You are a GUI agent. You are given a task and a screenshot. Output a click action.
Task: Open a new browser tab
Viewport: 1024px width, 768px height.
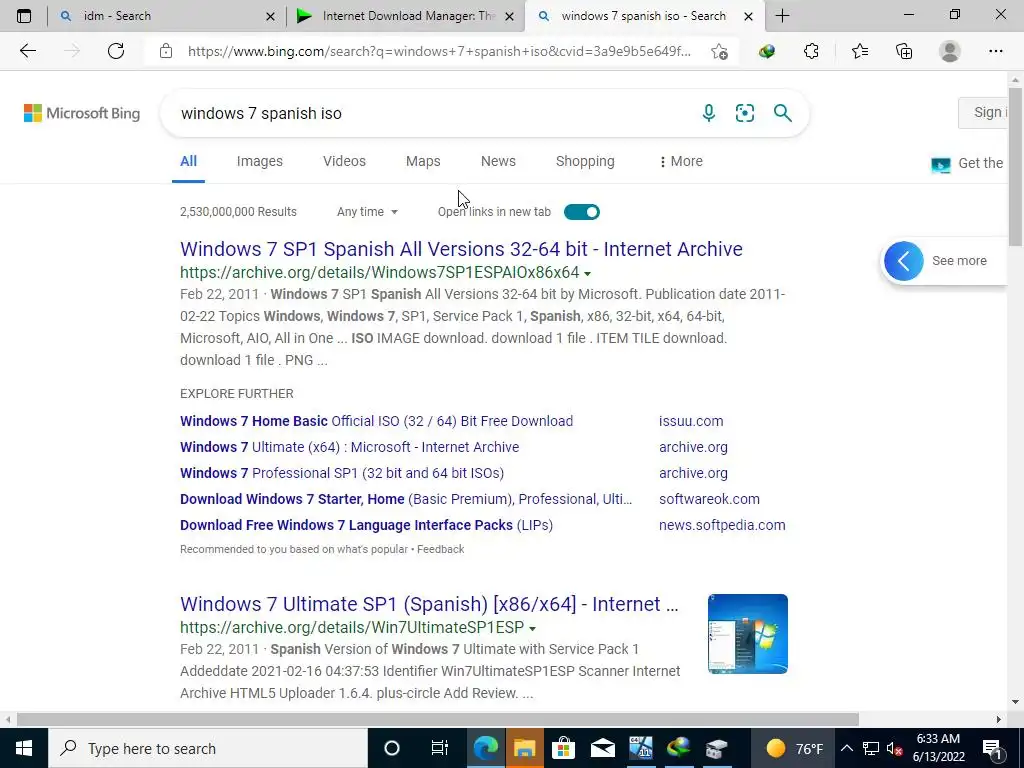(782, 16)
